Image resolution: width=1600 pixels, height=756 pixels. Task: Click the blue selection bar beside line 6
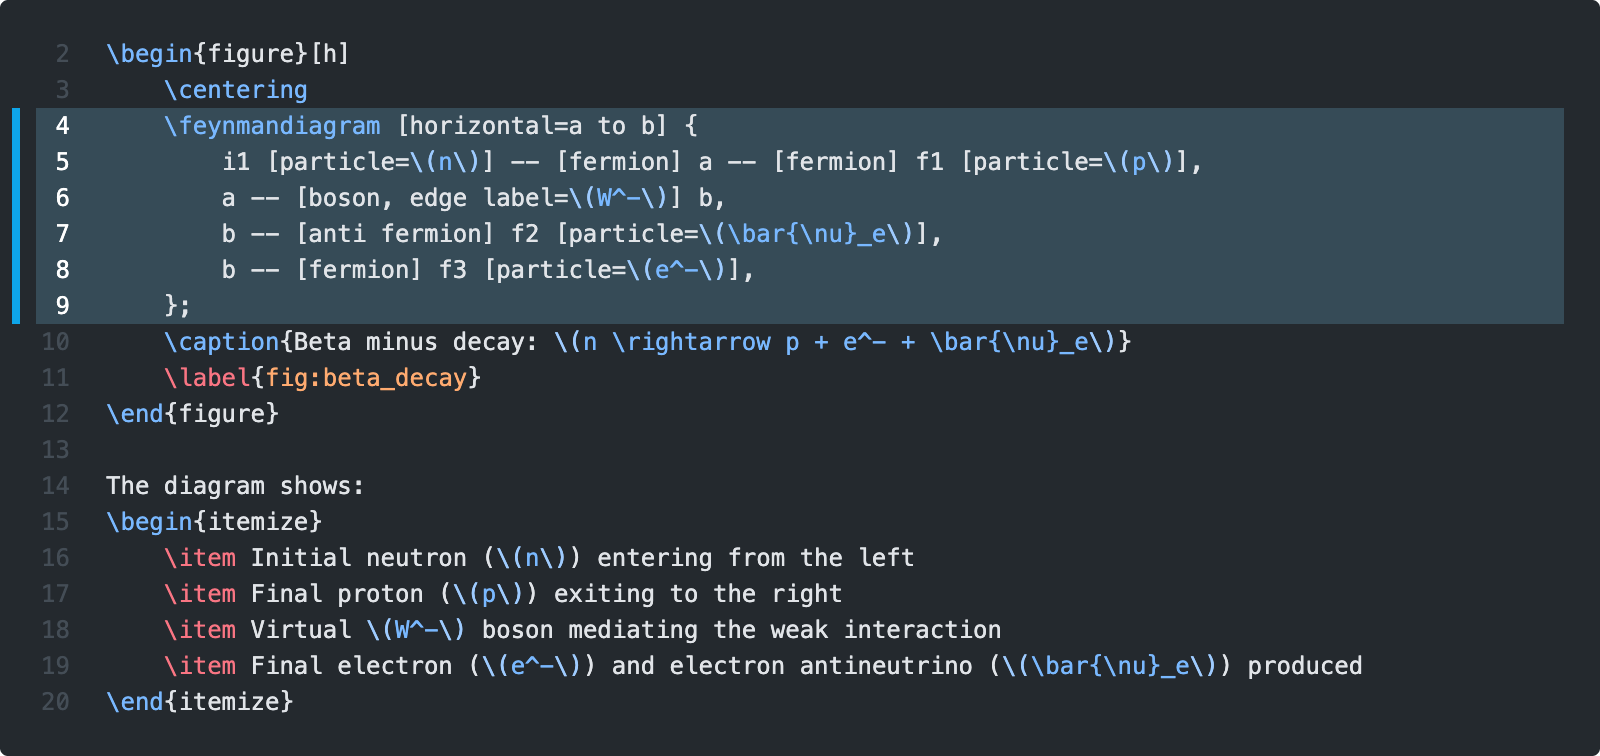pyautogui.click(x=16, y=198)
